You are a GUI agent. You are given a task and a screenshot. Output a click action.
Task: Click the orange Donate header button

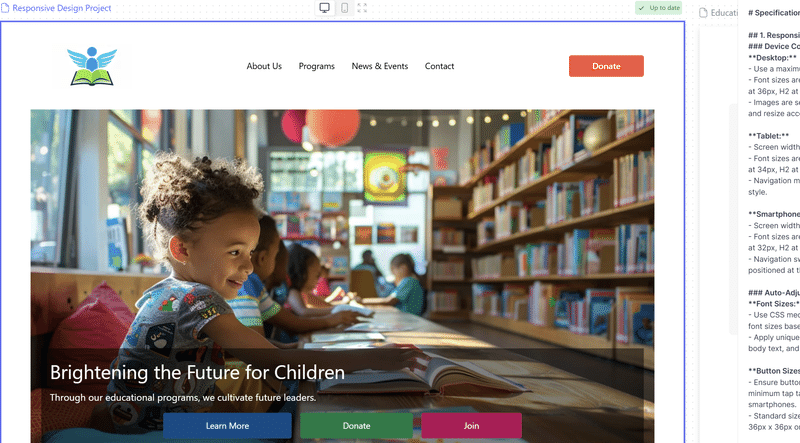606,66
